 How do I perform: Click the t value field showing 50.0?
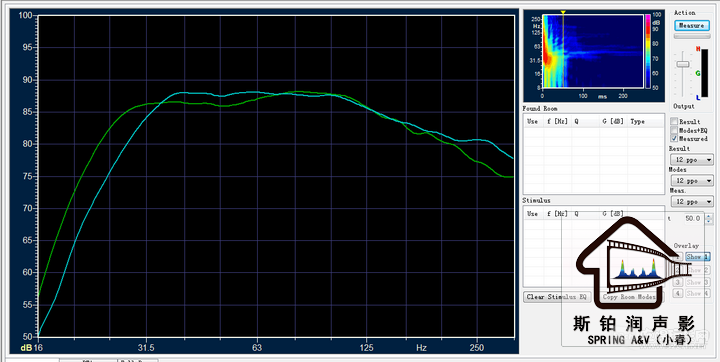coord(692,219)
